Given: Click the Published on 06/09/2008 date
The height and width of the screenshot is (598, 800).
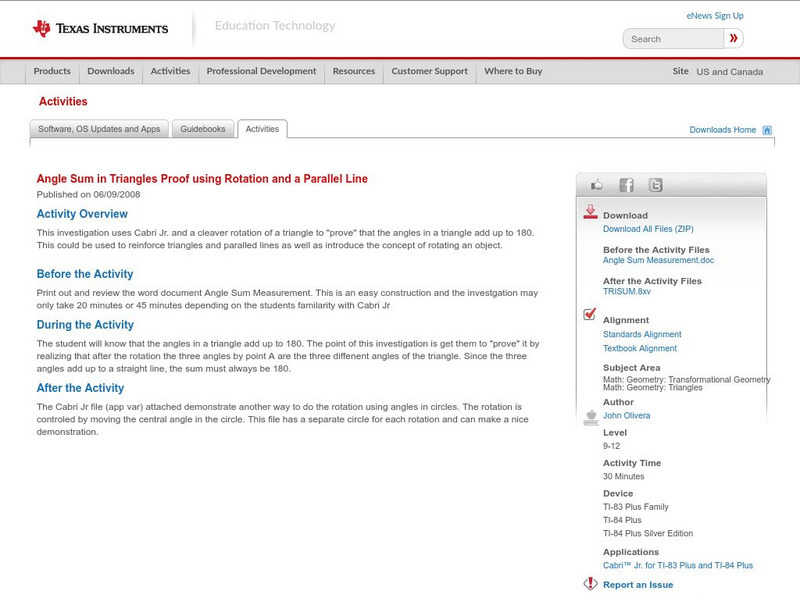Looking at the screenshot, I should [88, 194].
